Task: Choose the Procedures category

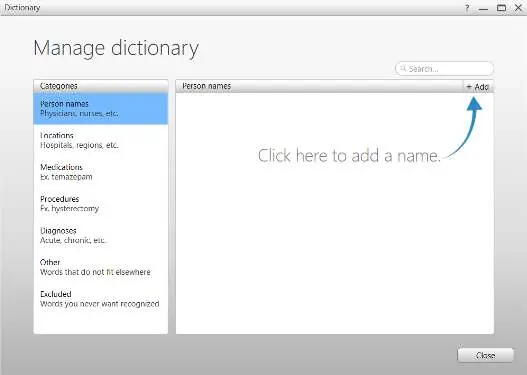Action: [100, 204]
